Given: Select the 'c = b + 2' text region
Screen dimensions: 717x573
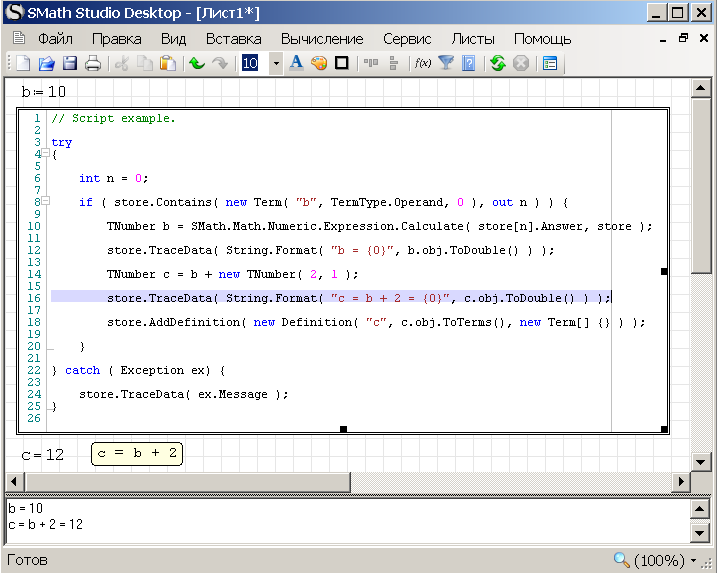Looking at the screenshot, I should 137,454.
